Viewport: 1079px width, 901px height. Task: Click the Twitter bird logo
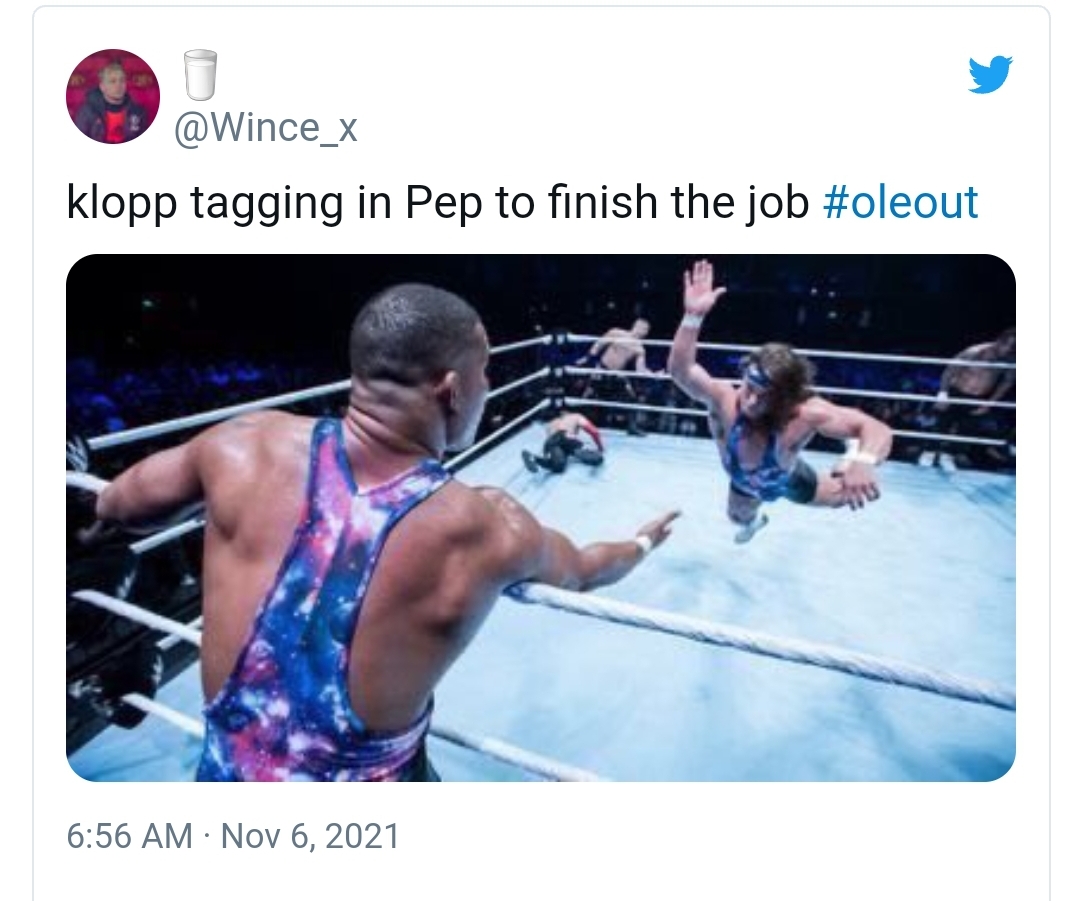990,76
